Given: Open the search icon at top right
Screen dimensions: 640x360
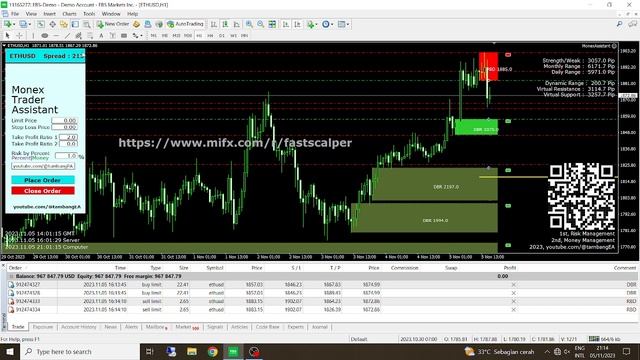Looking at the screenshot, I should (619, 24).
